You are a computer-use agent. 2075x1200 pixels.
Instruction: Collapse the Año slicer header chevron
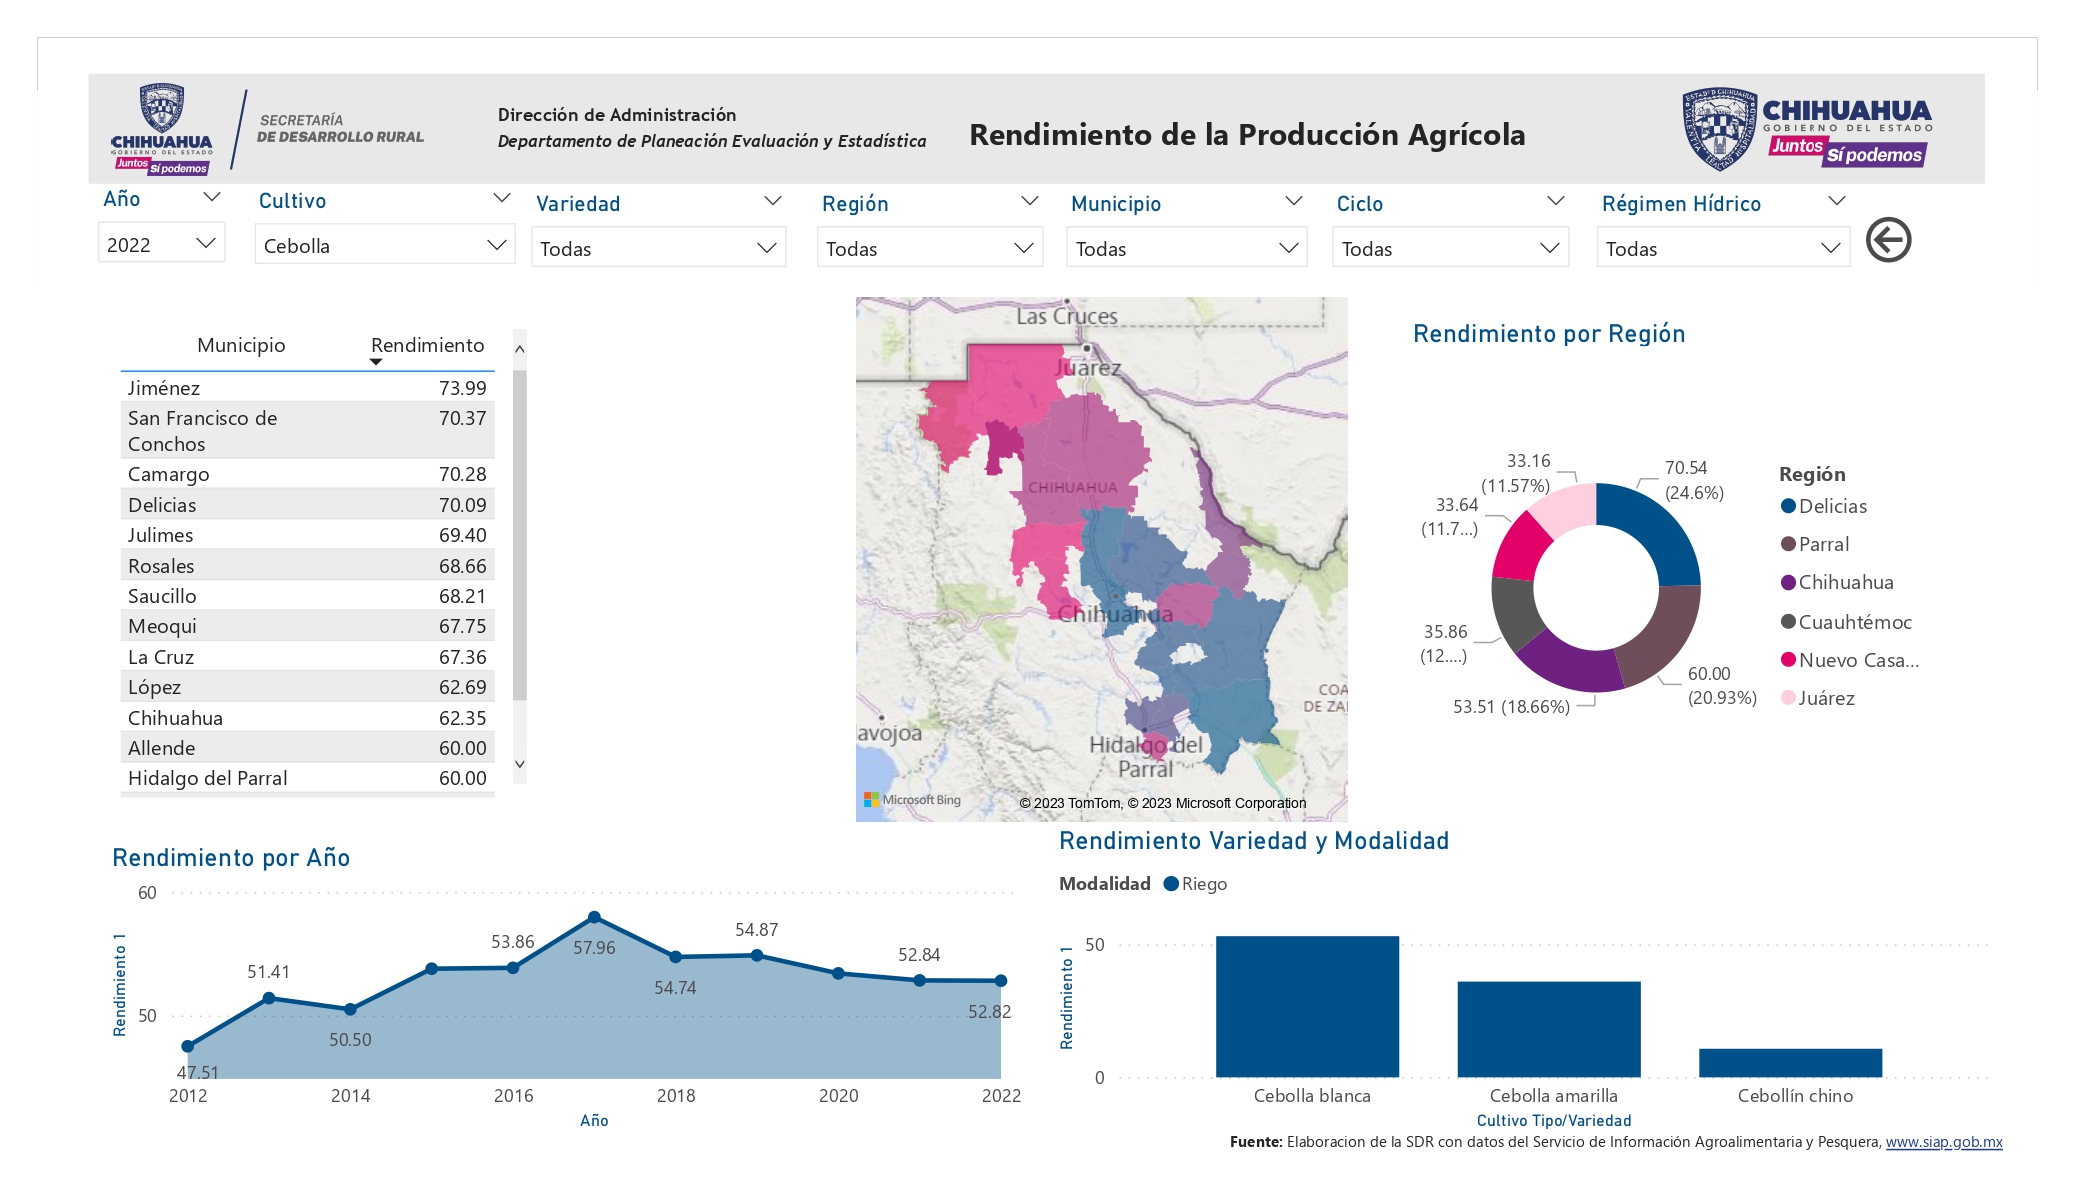point(211,197)
